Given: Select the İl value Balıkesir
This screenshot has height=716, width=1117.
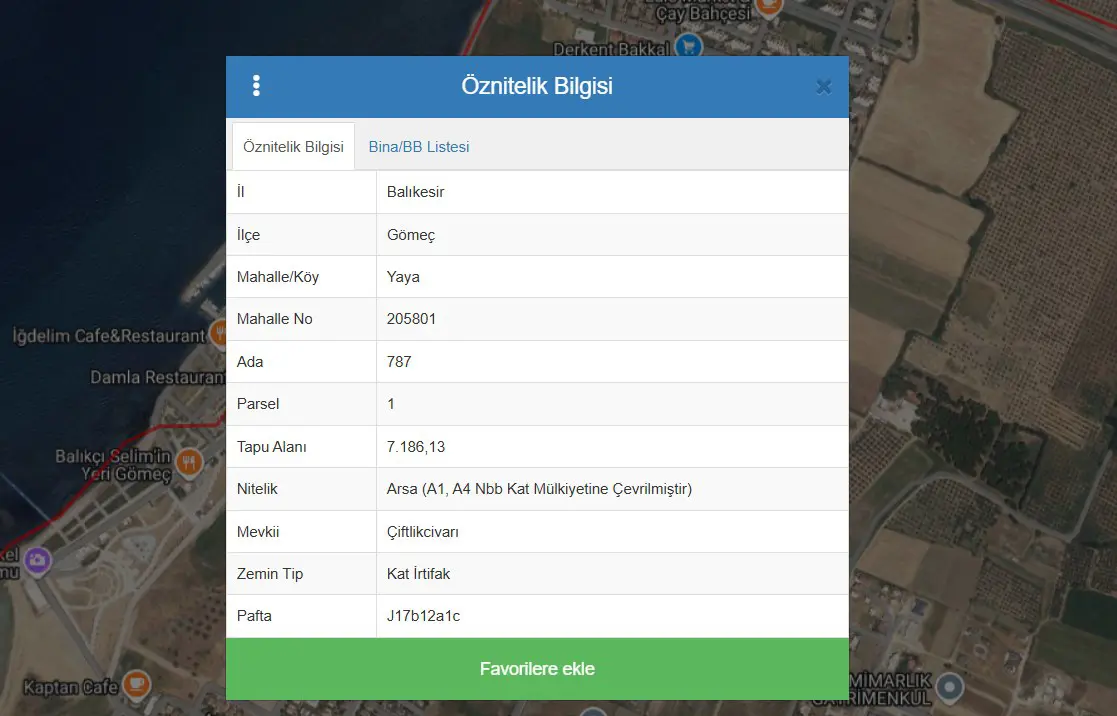Looking at the screenshot, I should [415, 192].
